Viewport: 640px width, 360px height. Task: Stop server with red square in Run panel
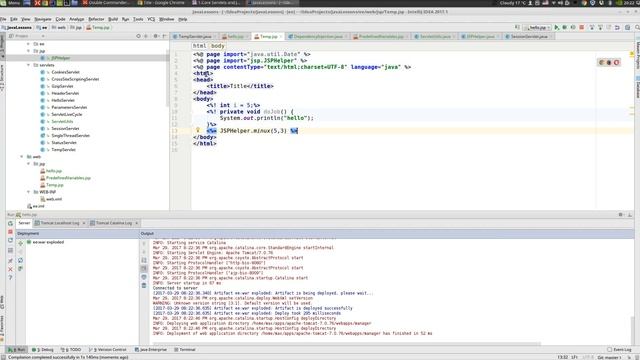coord(10,231)
